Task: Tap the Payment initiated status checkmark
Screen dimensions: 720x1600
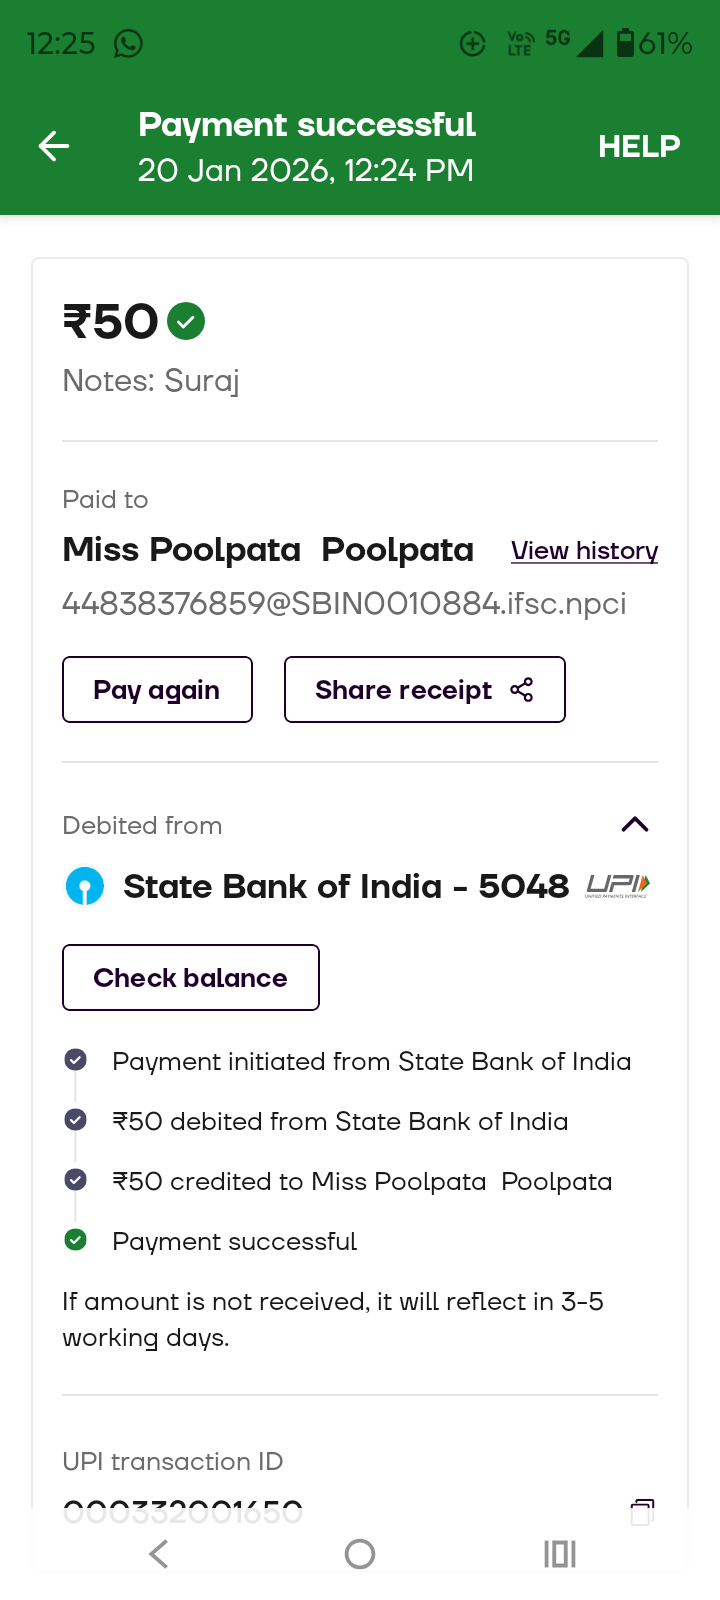Action: (x=75, y=1060)
